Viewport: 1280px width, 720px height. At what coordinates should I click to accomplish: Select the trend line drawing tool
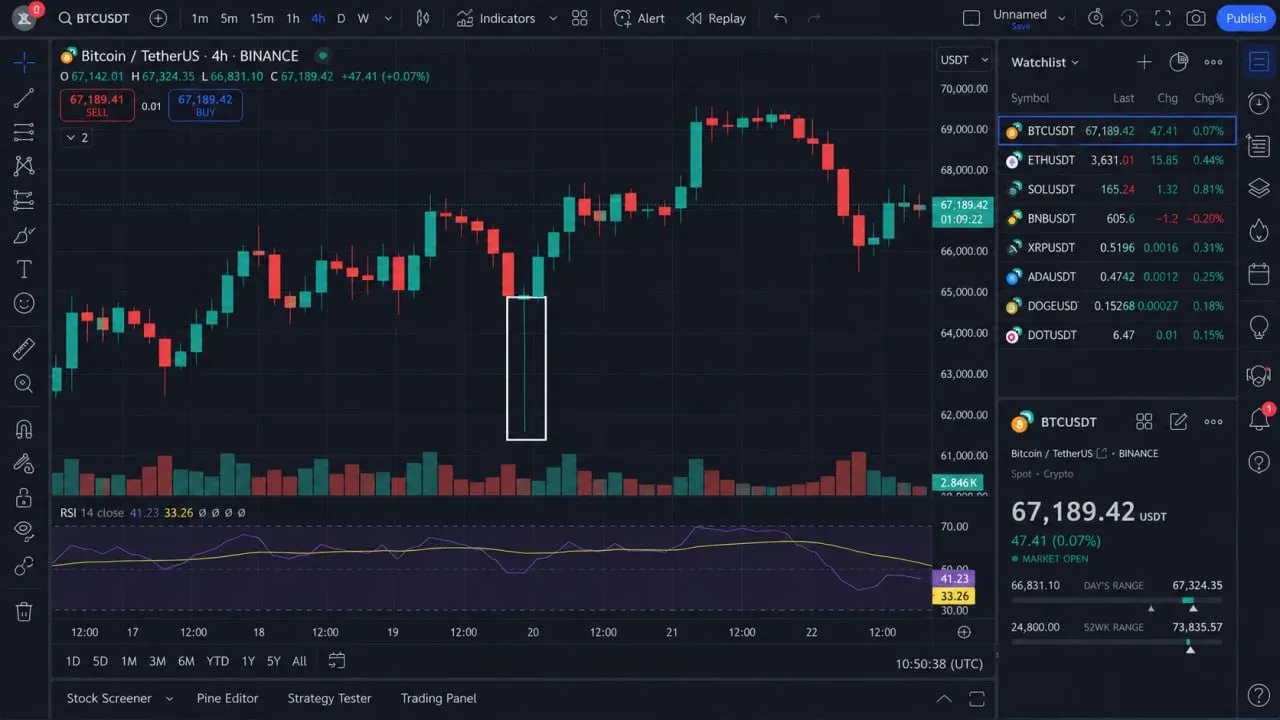[x=24, y=98]
